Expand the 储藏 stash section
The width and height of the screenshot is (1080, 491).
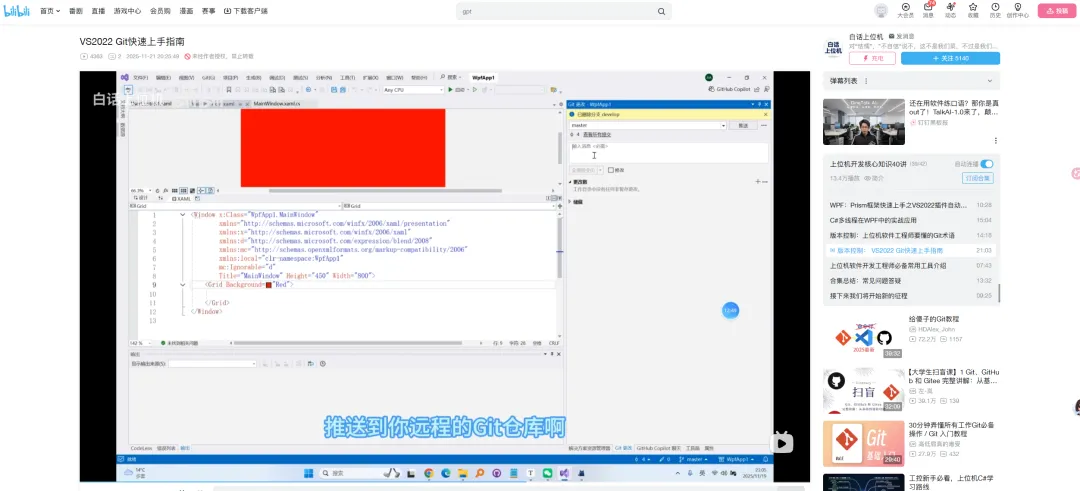click(571, 202)
